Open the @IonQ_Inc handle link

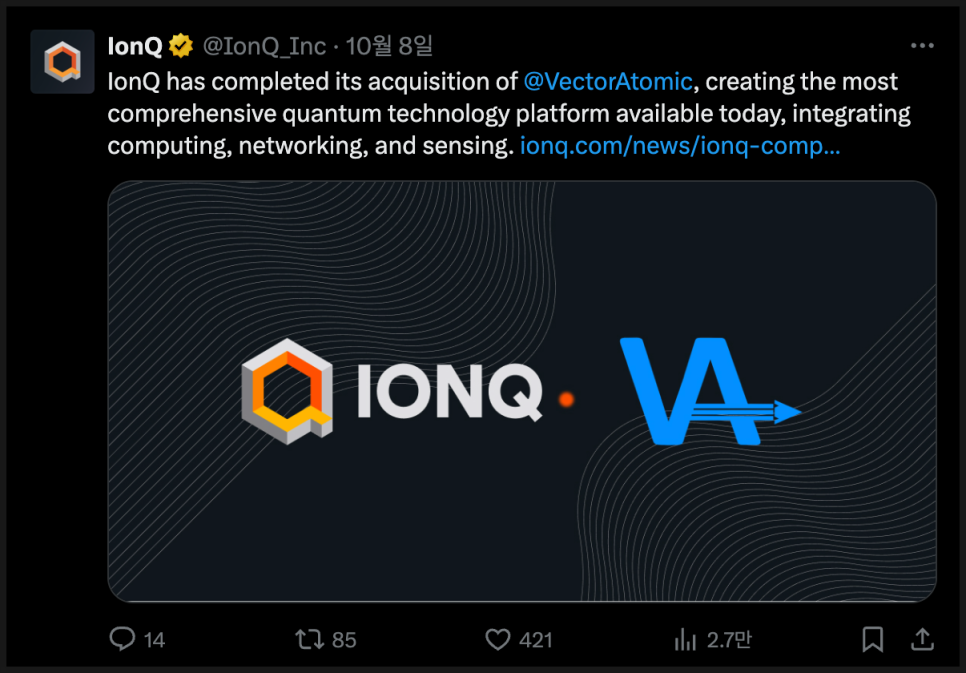(264, 46)
